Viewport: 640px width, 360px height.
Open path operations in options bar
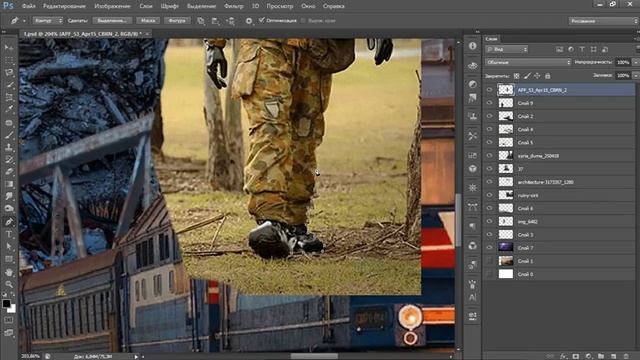coord(201,20)
